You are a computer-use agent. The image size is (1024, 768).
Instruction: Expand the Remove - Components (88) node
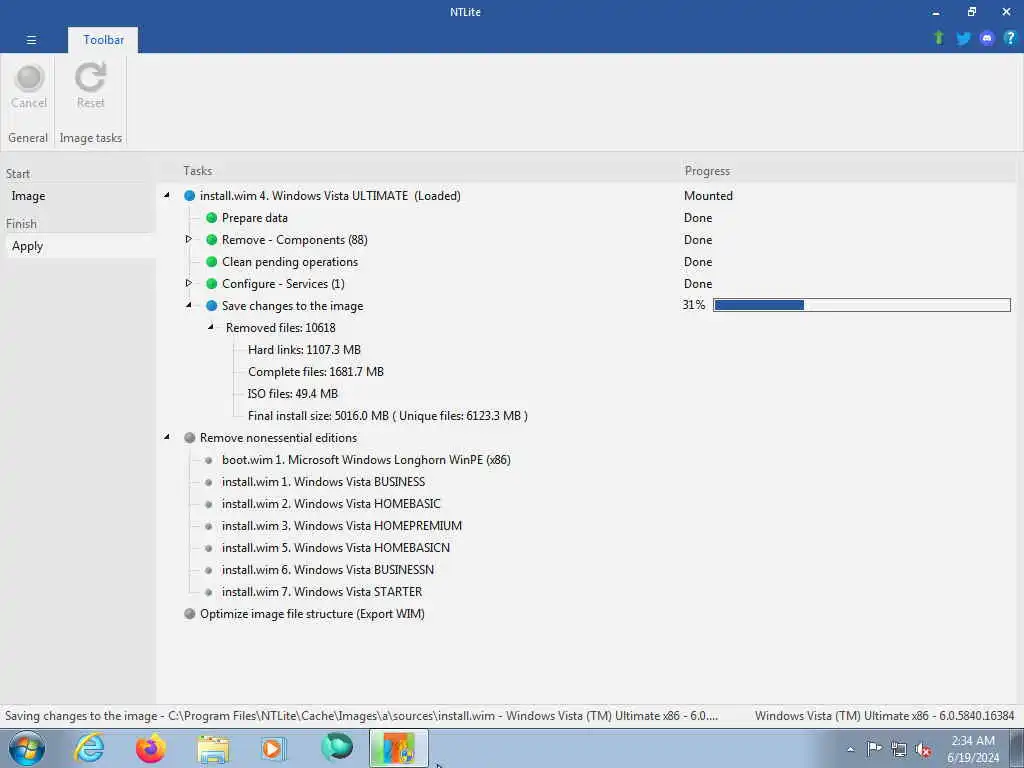[x=189, y=239]
